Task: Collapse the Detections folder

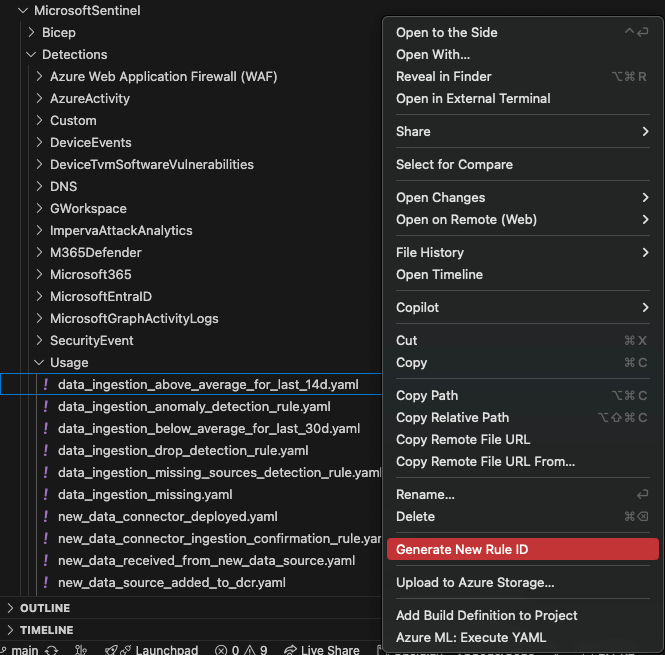Action: point(31,55)
